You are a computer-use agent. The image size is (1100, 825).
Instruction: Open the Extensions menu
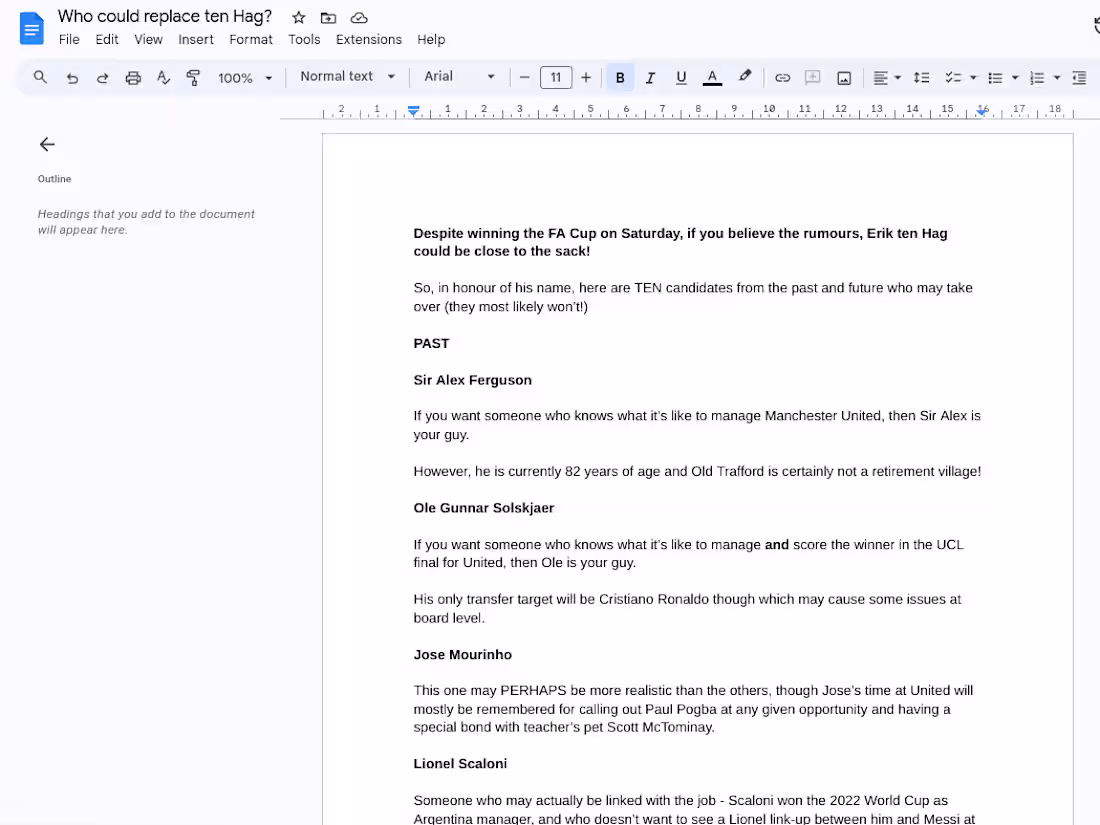pyautogui.click(x=368, y=39)
